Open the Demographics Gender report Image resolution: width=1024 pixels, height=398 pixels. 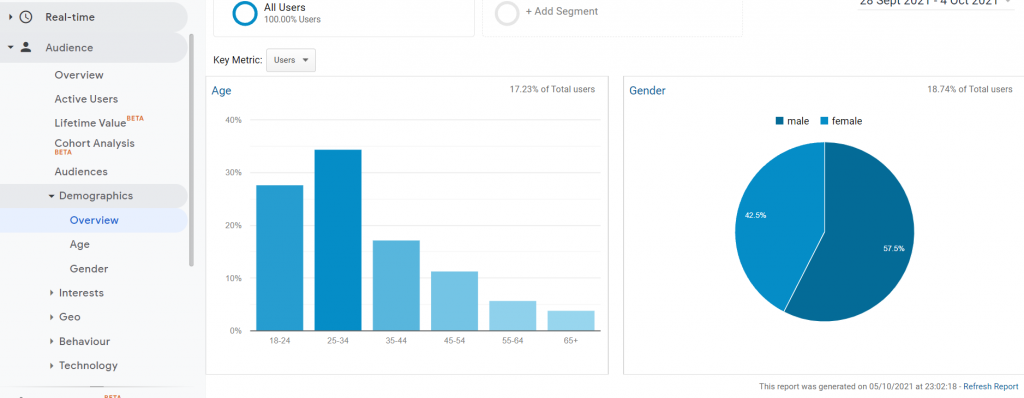[89, 269]
